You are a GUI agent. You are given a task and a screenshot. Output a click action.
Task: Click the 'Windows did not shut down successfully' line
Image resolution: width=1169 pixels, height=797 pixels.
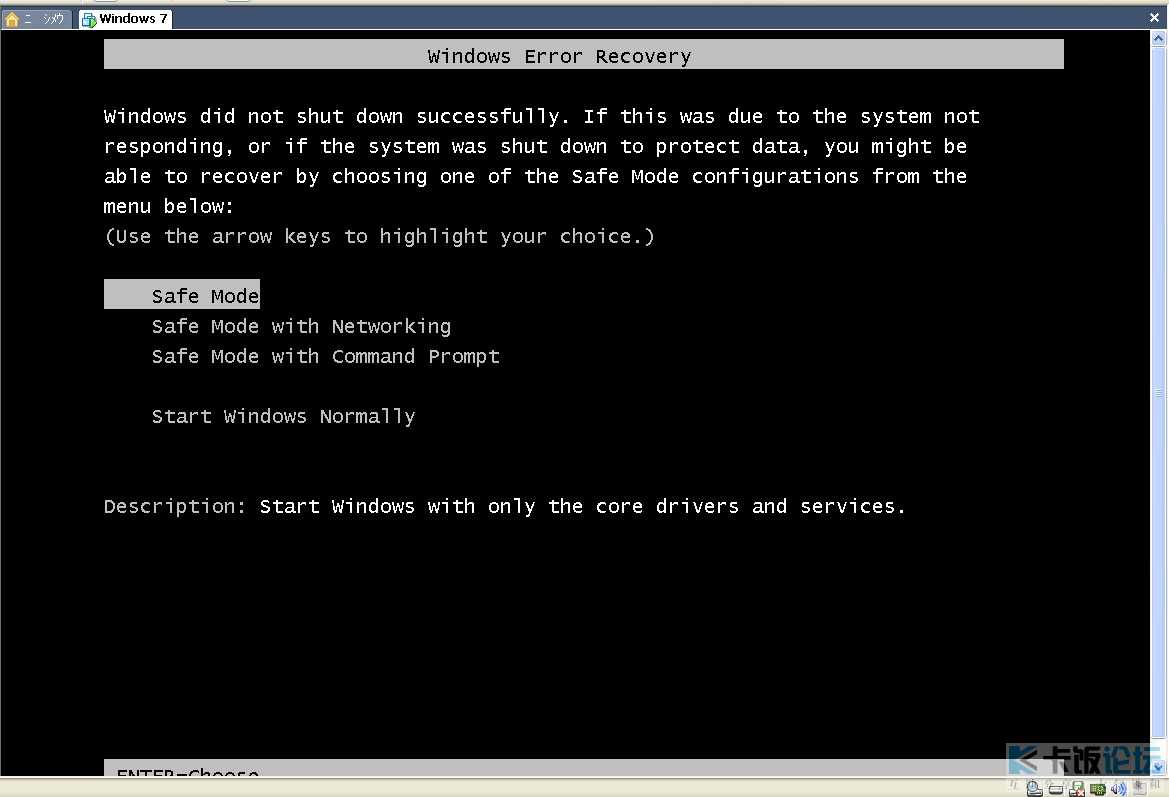pos(542,116)
